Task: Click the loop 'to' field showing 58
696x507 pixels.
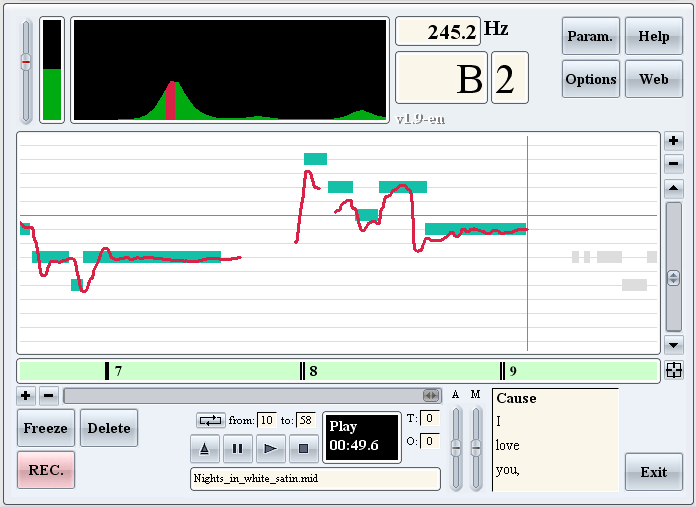Action: [x=306, y=420]
